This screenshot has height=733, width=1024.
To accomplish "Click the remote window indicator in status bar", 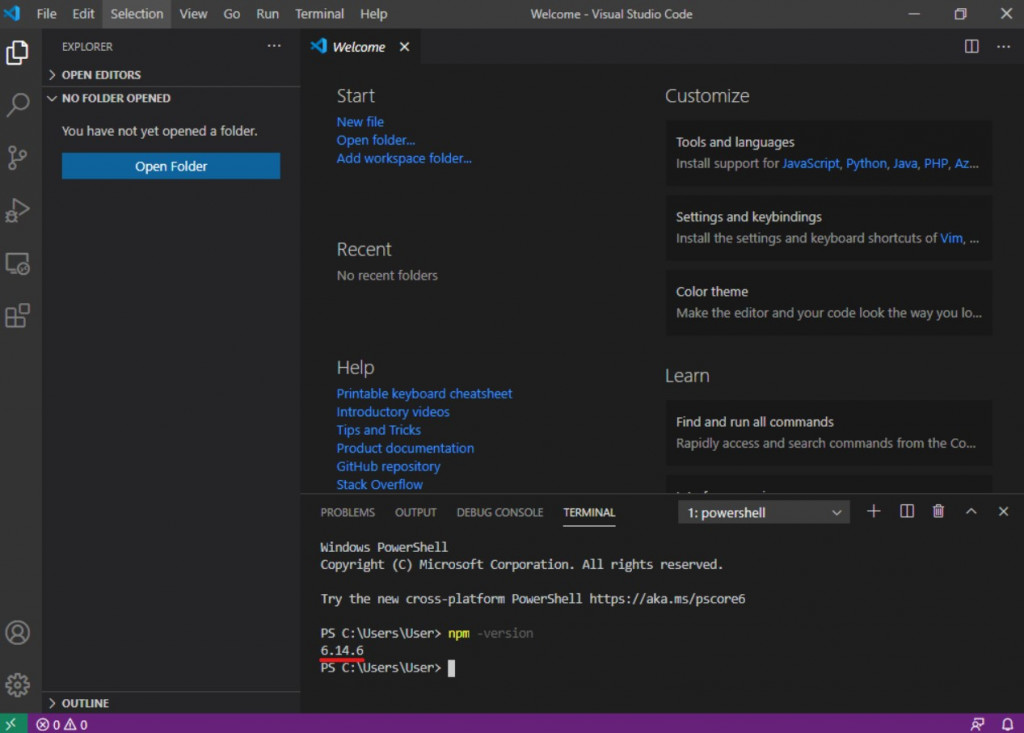I will click(x=11, y=724).
